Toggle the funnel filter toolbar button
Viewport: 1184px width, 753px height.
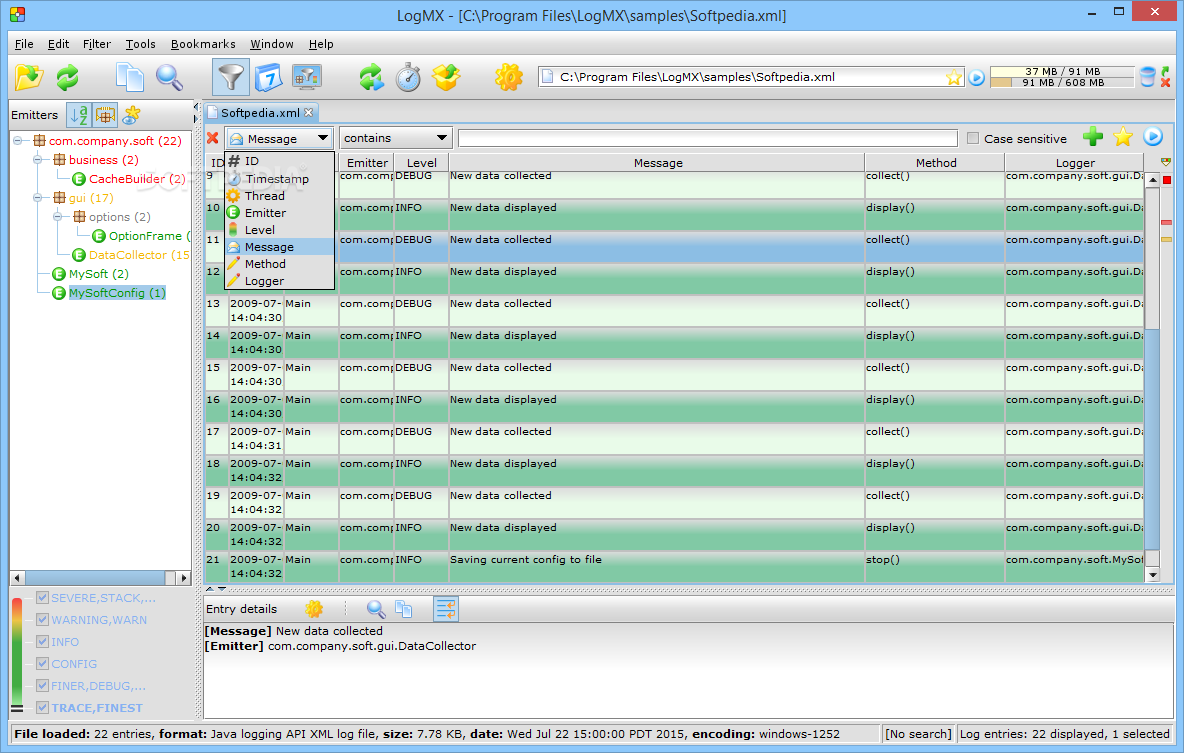(x=230, y=77)
